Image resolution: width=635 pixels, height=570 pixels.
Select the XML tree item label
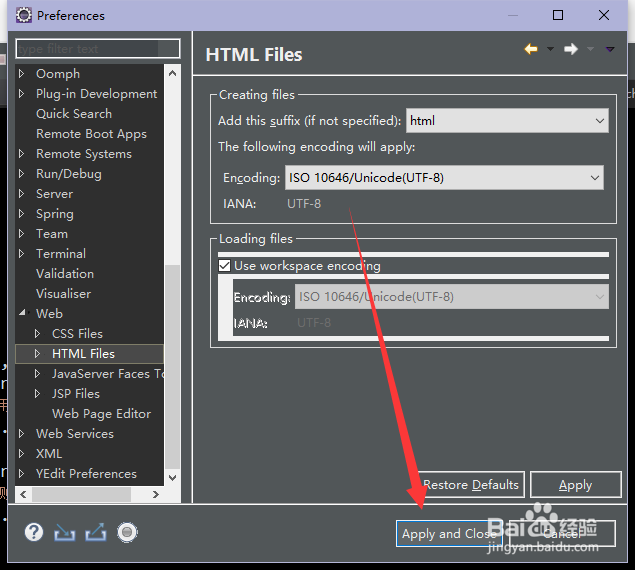coord(49,453)
